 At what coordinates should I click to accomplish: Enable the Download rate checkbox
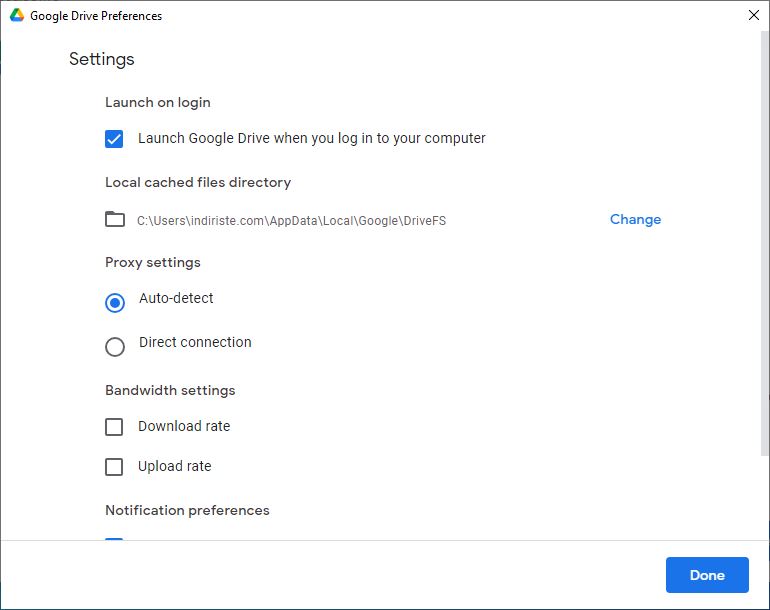(x=114, y=427)
